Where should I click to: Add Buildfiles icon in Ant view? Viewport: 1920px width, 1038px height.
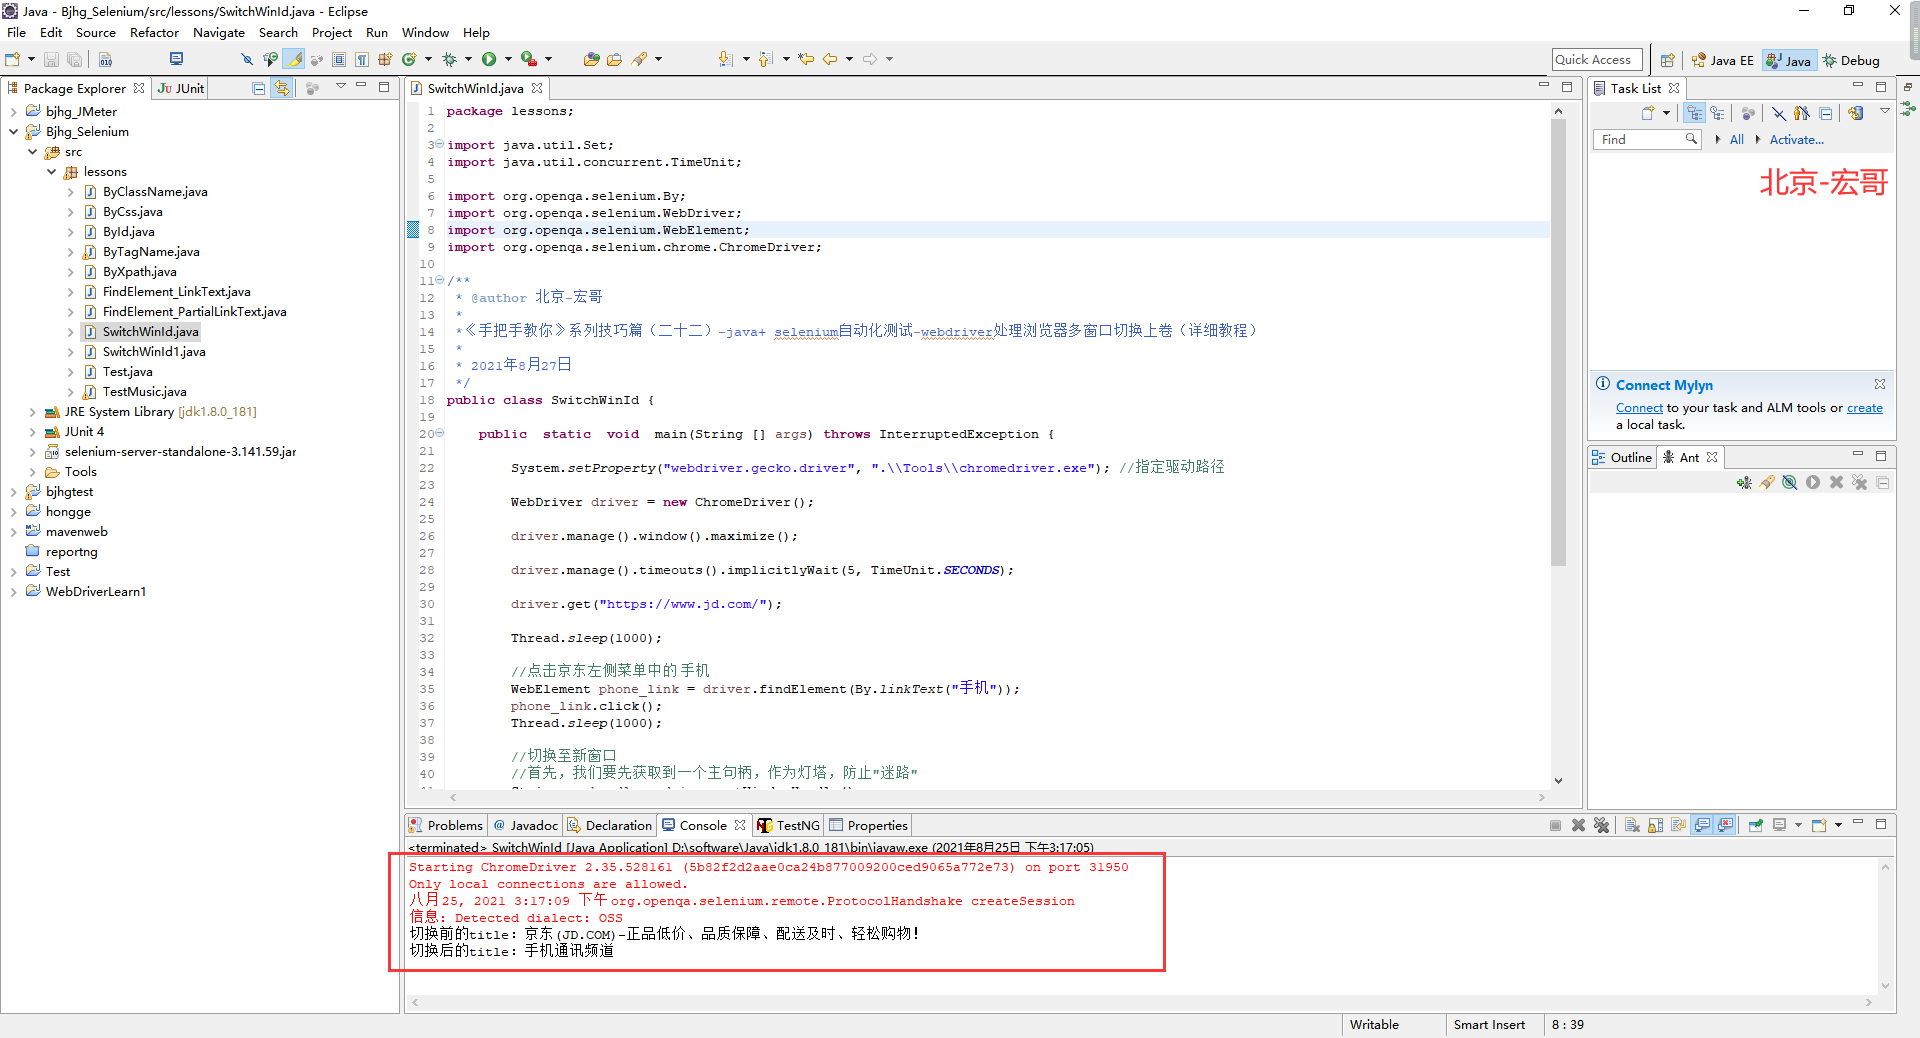(x=1744, y=483)
